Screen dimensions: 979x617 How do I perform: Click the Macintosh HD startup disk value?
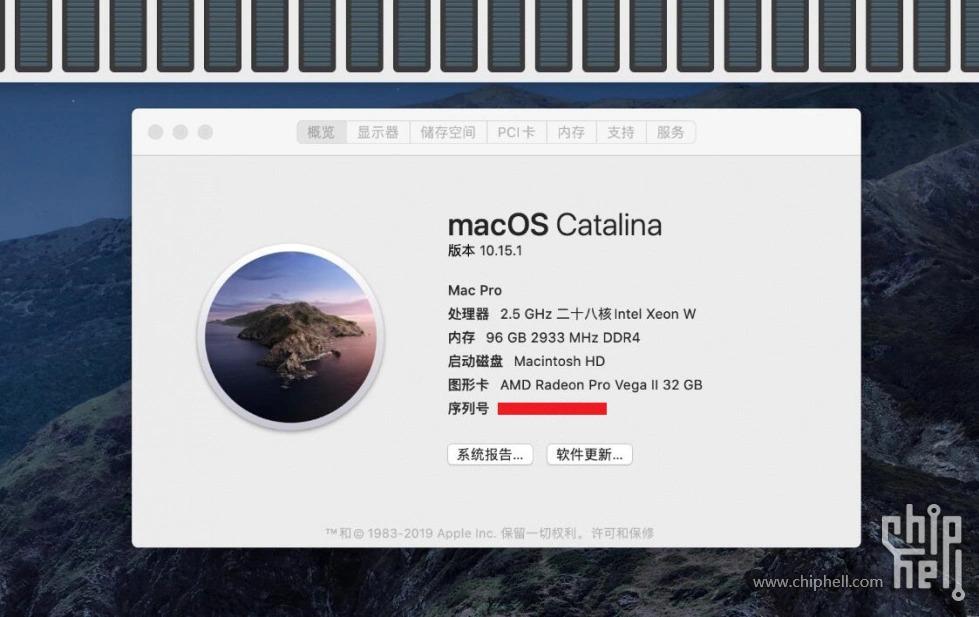click(x=559, y=362)
